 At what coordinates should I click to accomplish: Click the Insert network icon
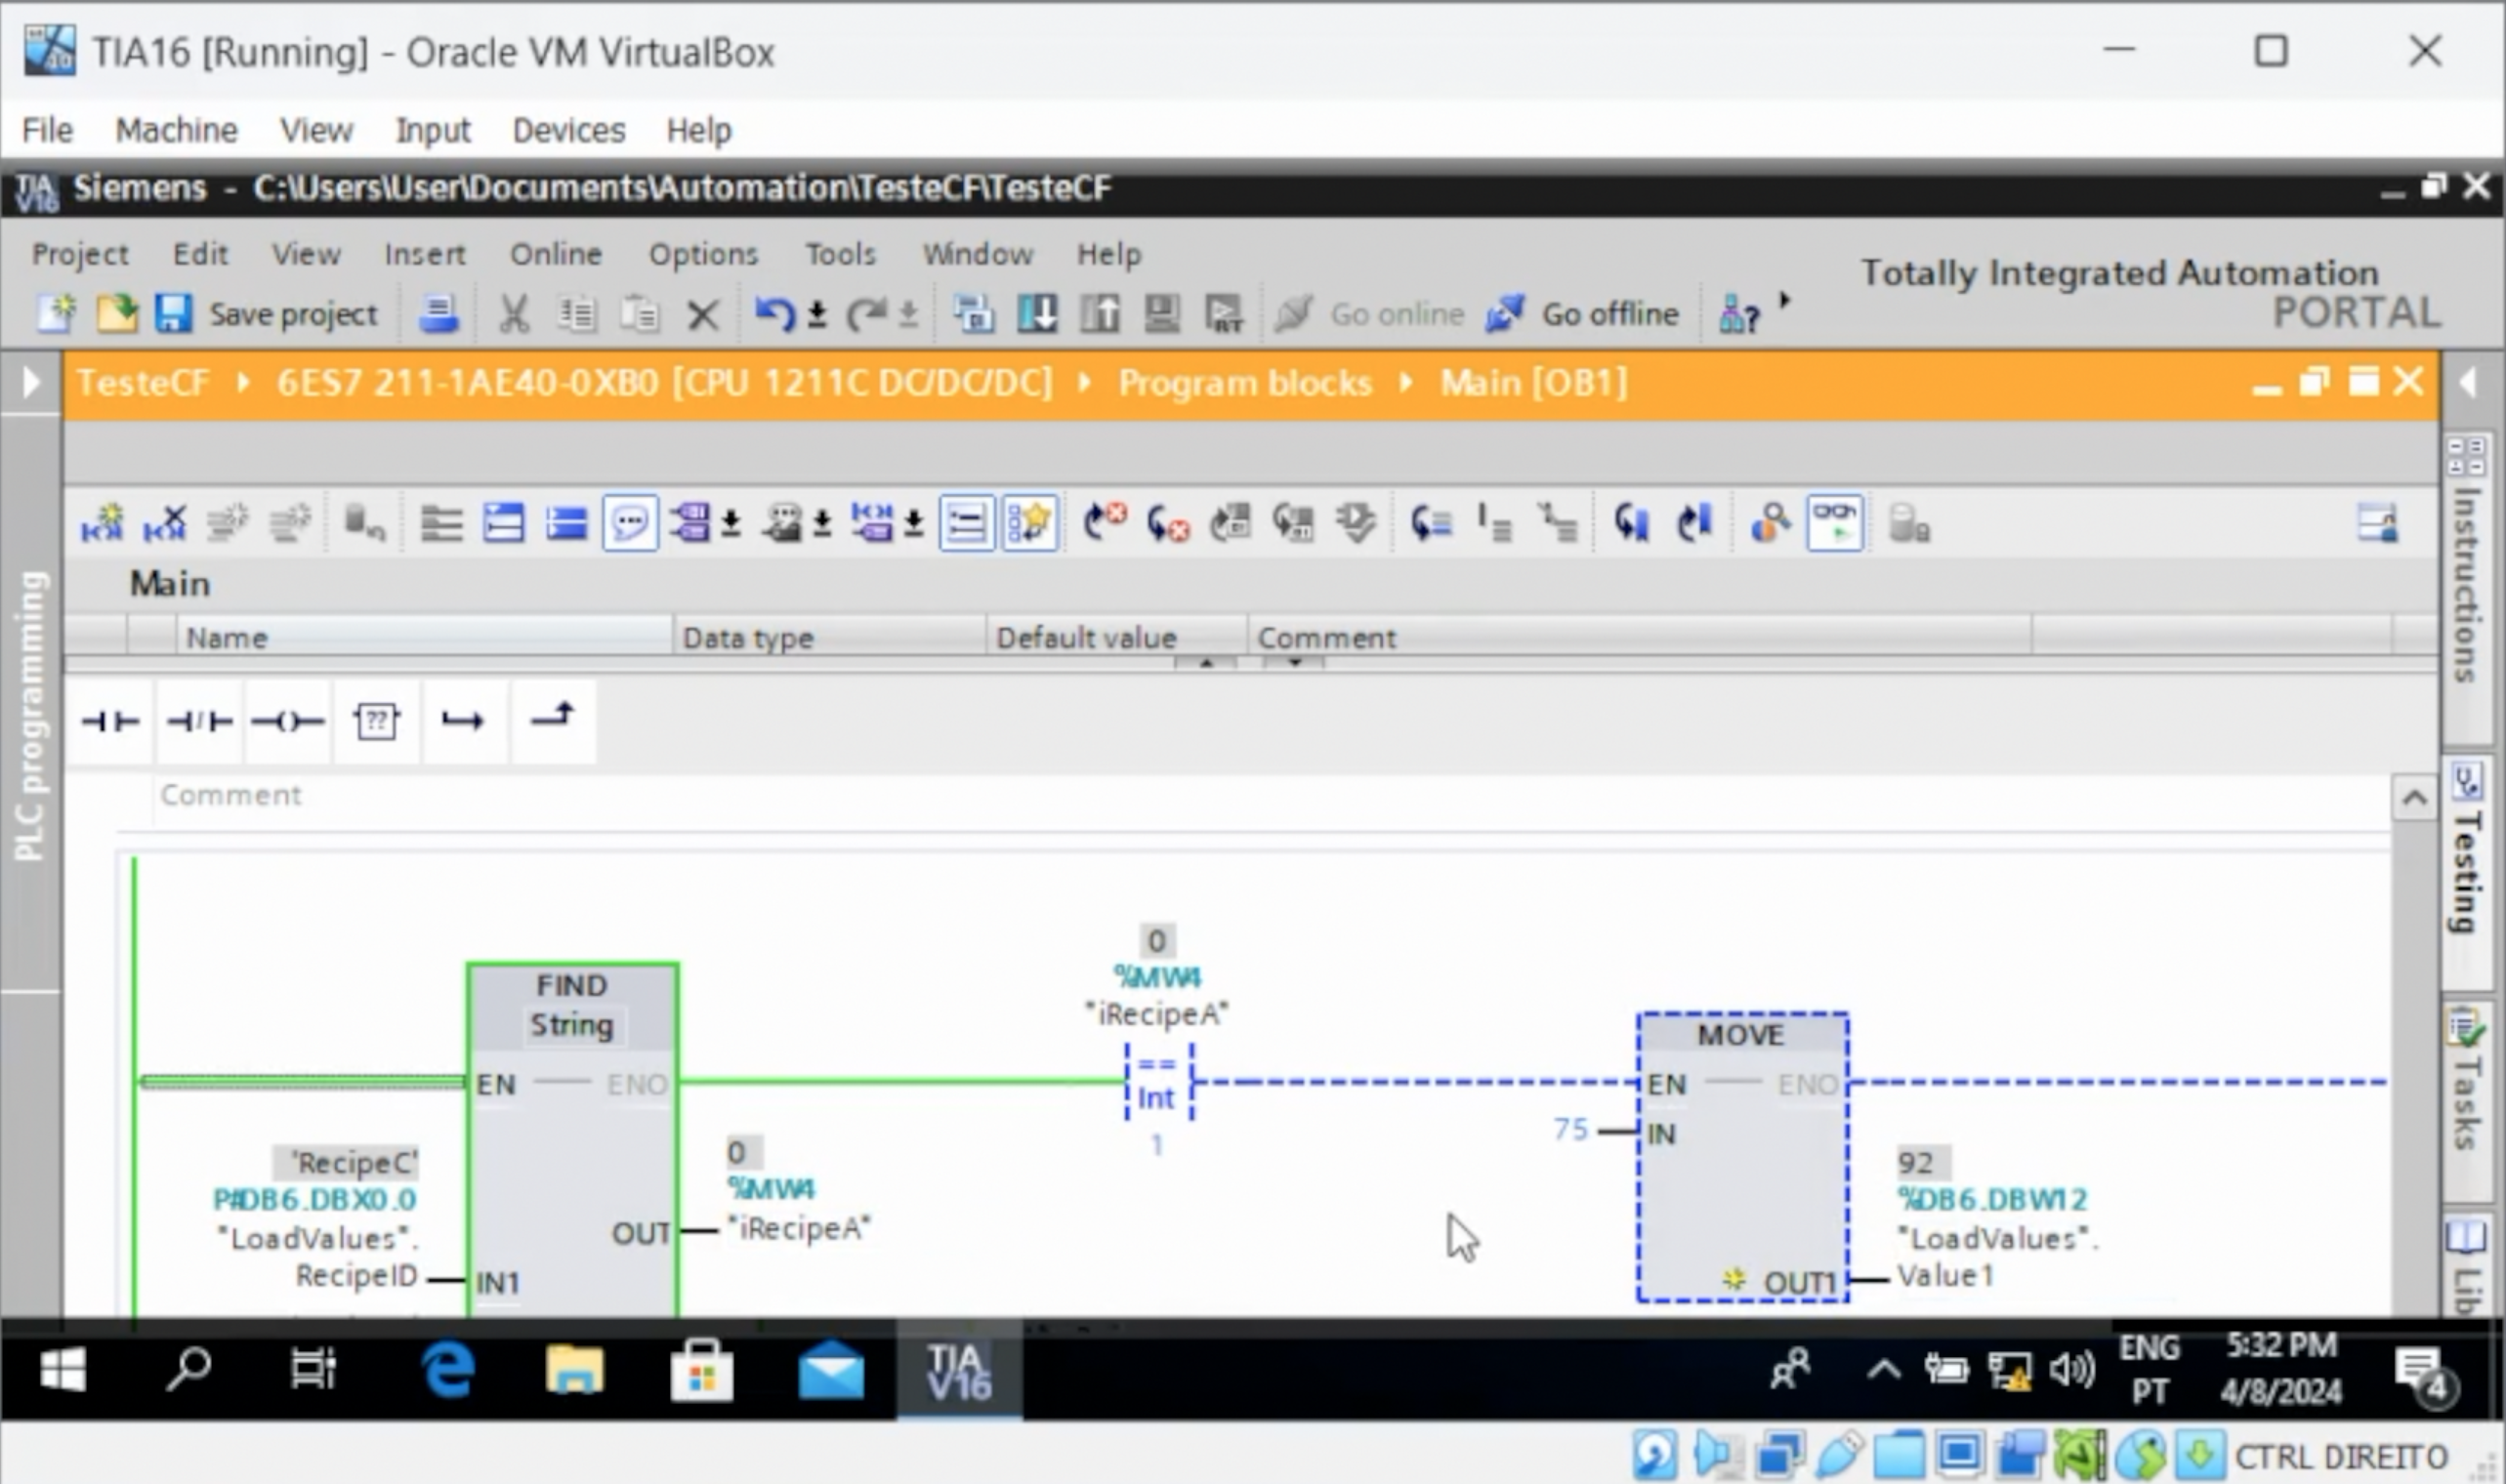[x=102, y=522]
